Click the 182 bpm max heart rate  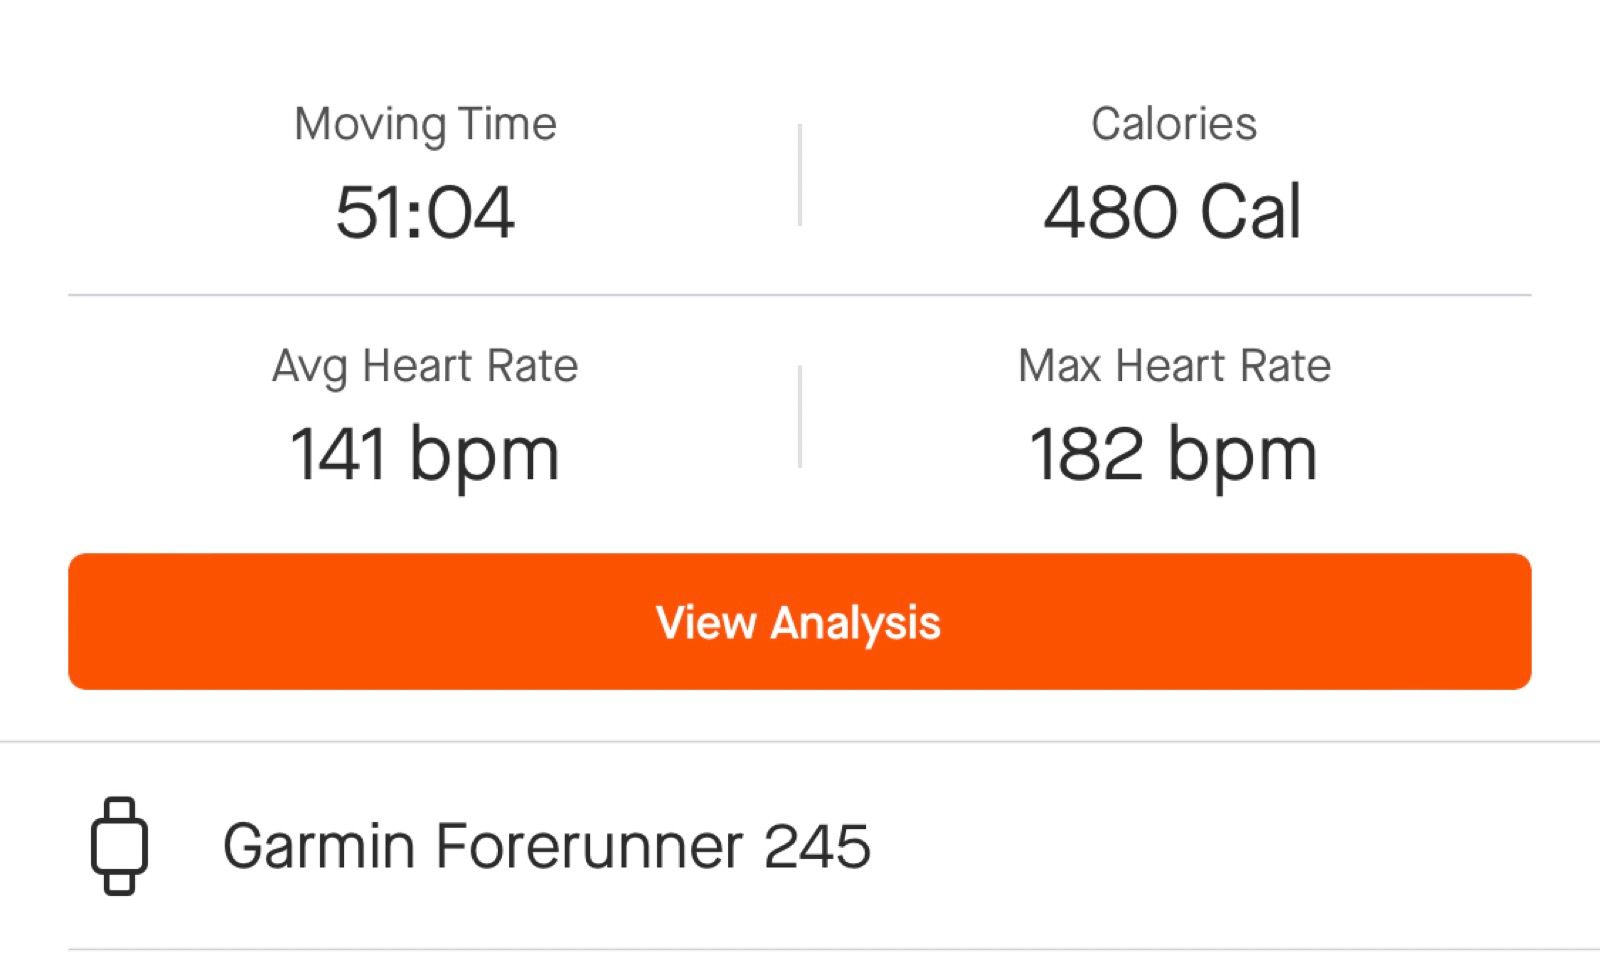(x=1172, y=450)
